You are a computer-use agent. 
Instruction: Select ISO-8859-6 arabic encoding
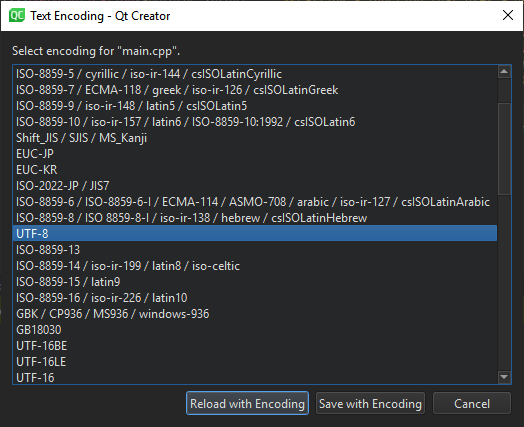click(255, 202)
